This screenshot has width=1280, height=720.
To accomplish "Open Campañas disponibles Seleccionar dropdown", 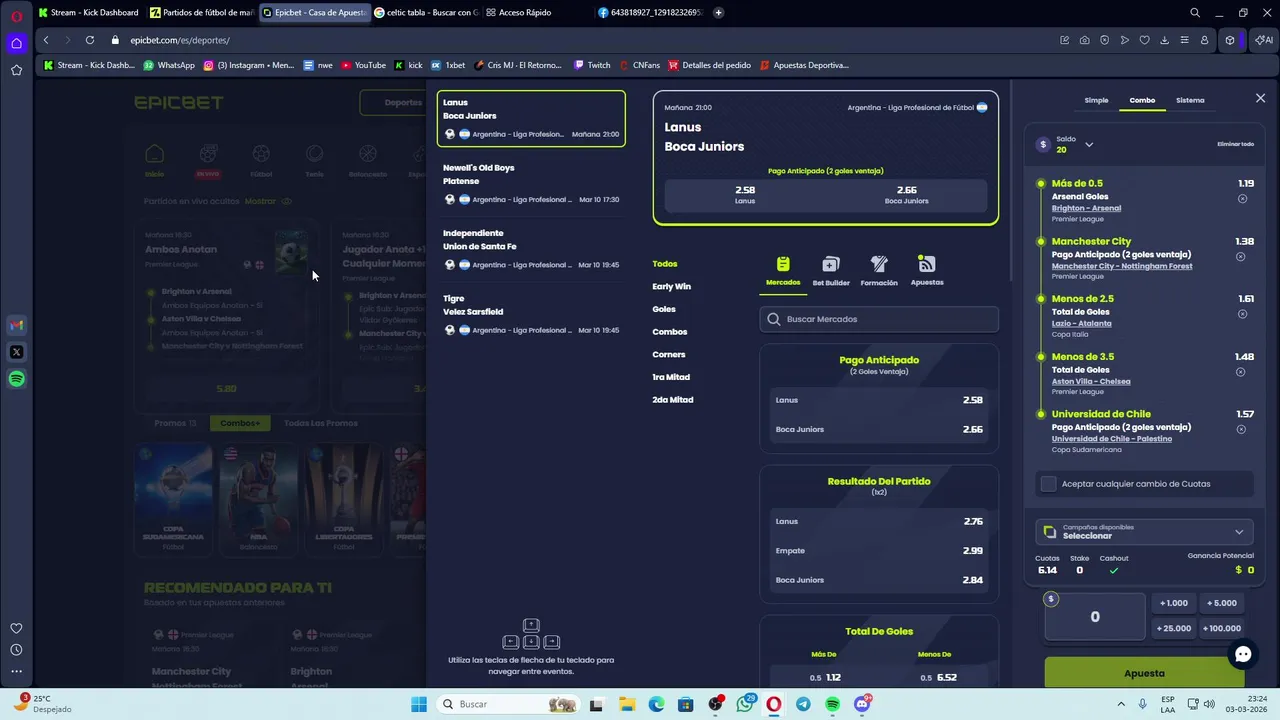I will pyautogui.click(x=1144, y=531).
